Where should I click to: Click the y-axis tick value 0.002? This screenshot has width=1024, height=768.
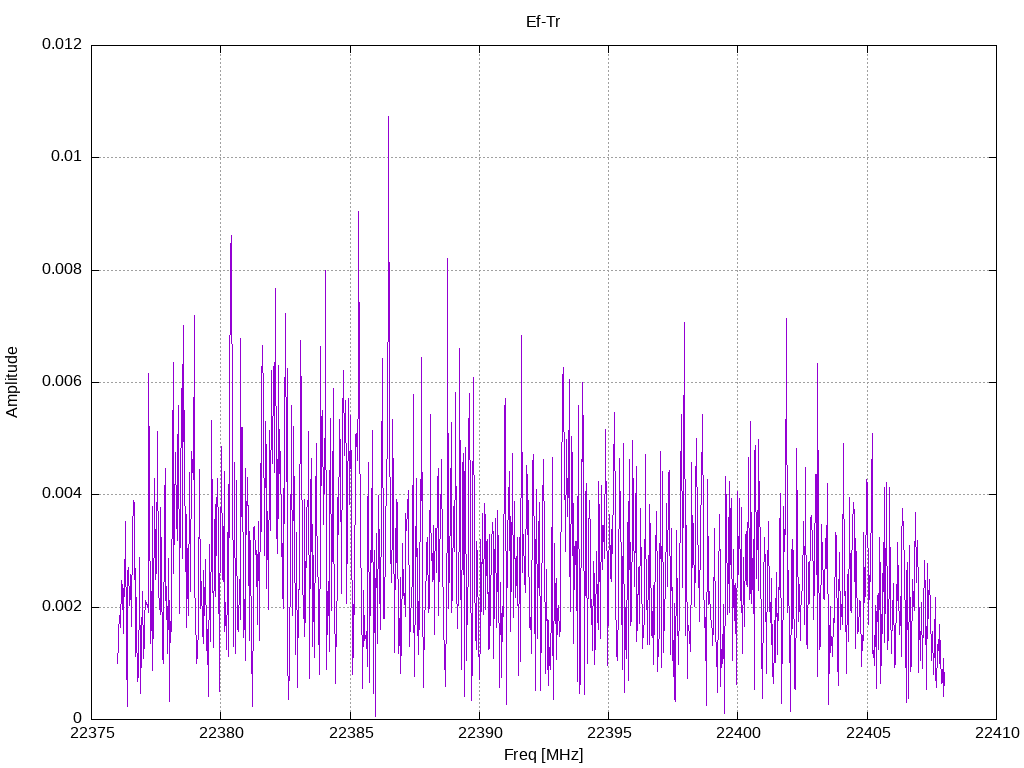point(62,607)
